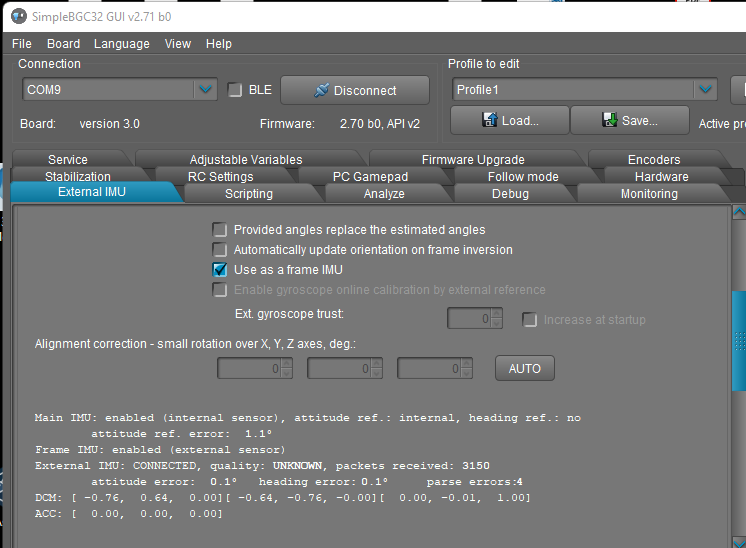The image size is (746, 548).
Task: Click the Load... profile button
Action: coord(510,120)
